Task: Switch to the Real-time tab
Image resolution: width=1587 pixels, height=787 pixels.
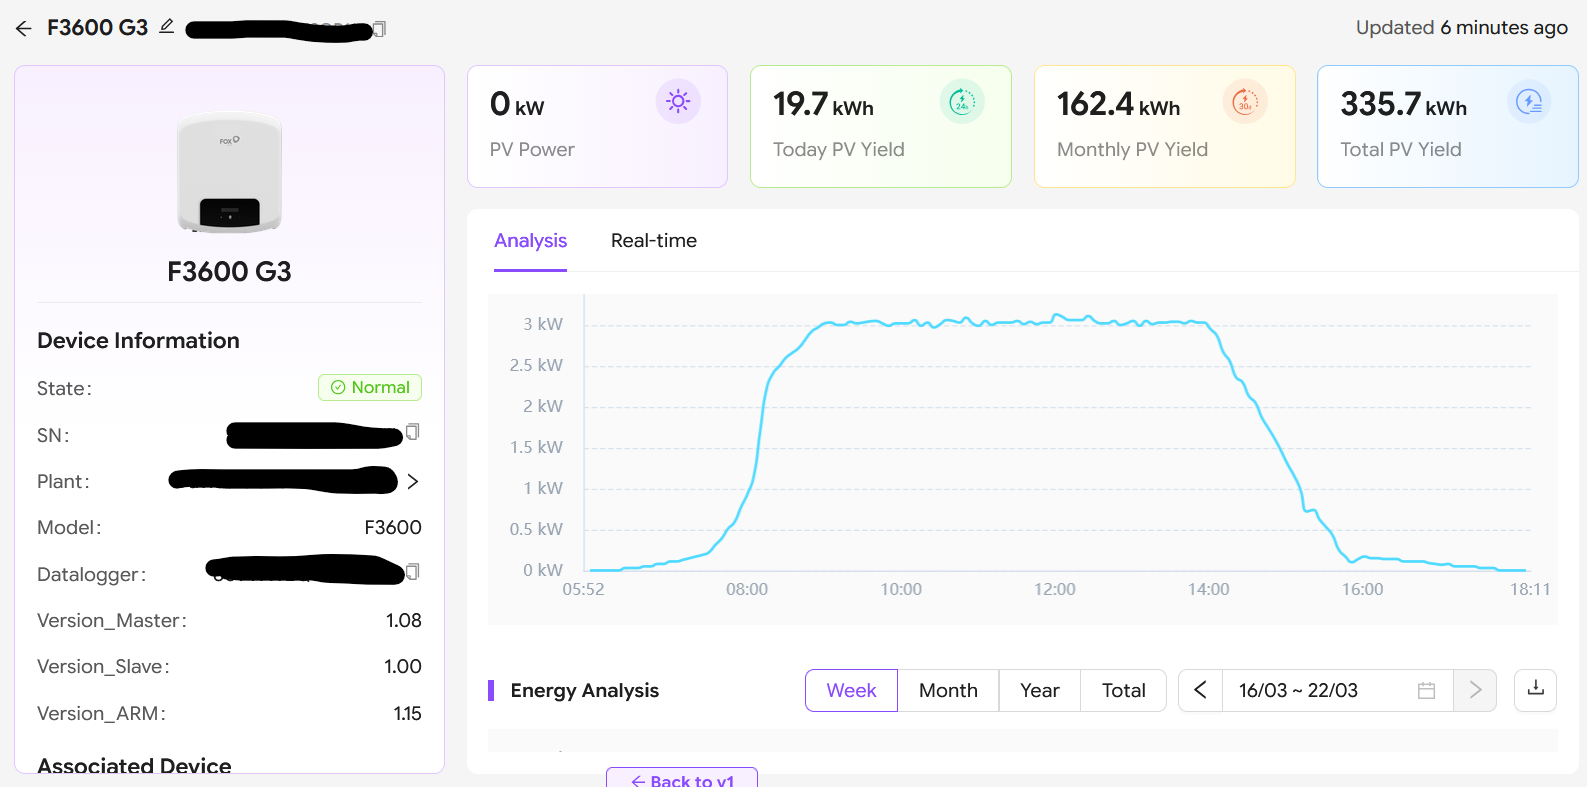Action: tap(653, 241)
